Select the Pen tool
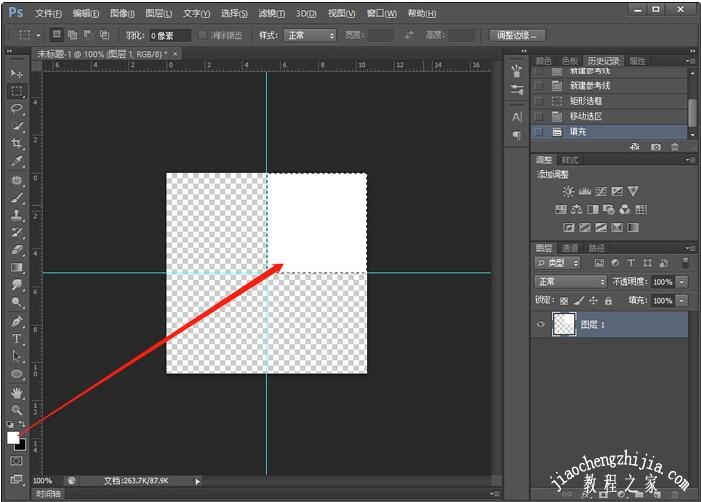Screen dimensions: 701x502 [x=17, y=321]
